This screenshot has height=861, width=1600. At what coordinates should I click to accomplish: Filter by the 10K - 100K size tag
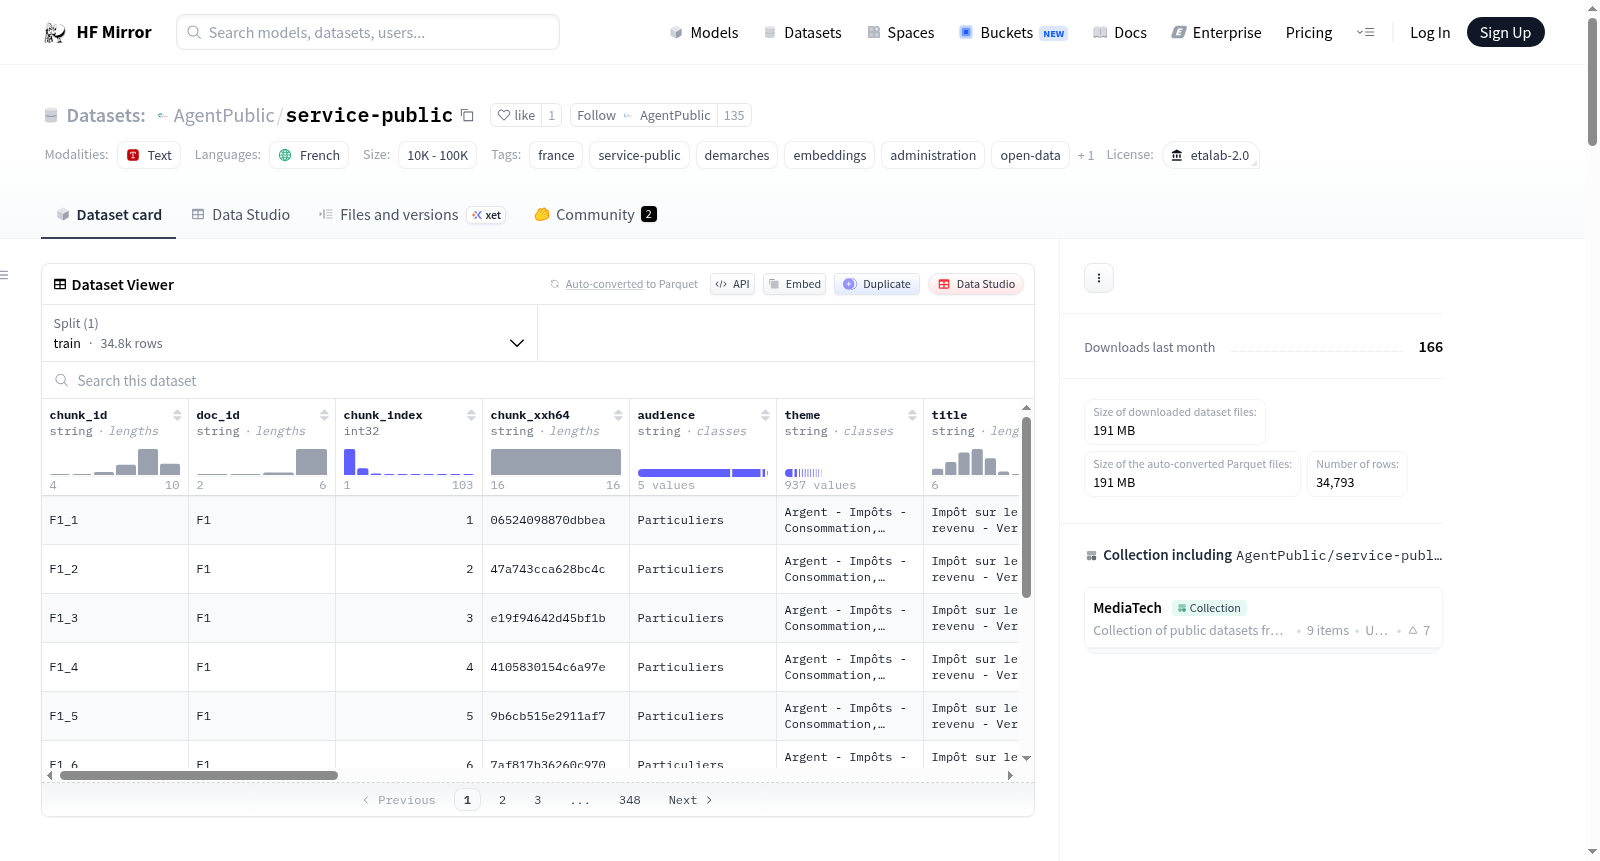pos(437,155)
